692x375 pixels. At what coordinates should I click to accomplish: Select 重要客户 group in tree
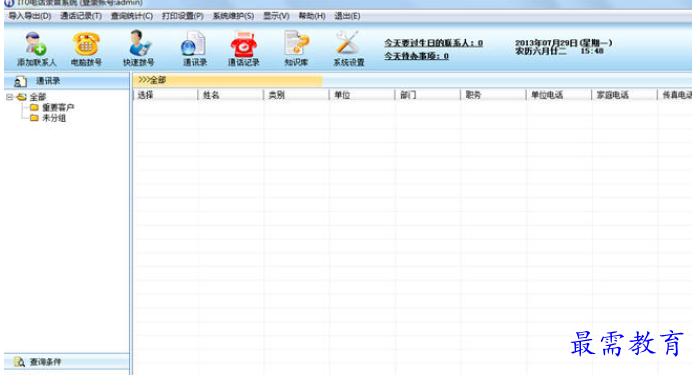coord(58,107)
